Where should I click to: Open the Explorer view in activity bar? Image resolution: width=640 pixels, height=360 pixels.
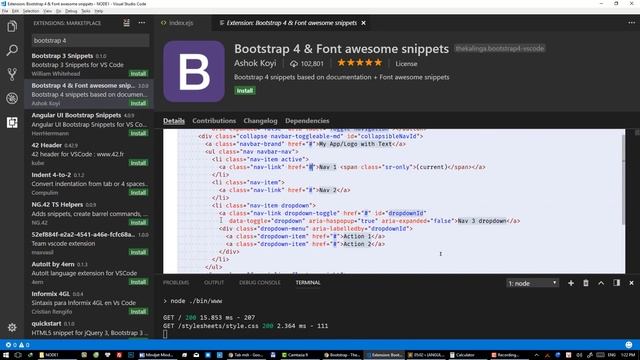point(12,27)
